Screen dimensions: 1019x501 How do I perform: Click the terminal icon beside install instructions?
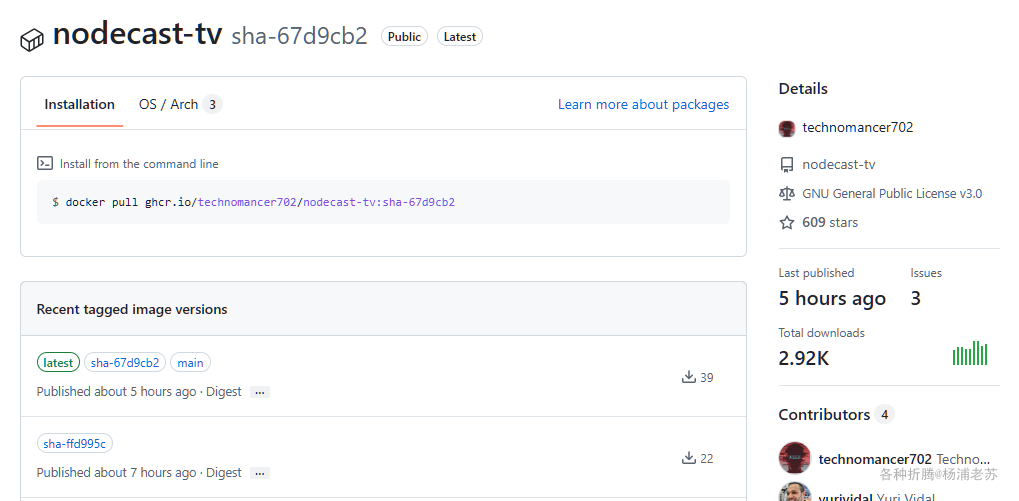pos(45,163)
